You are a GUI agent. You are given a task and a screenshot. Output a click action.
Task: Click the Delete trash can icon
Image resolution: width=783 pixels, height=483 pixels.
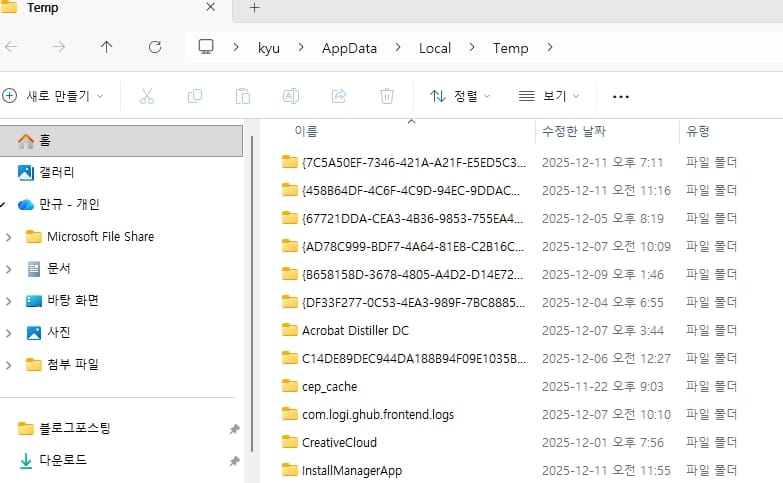click(387, 96)
